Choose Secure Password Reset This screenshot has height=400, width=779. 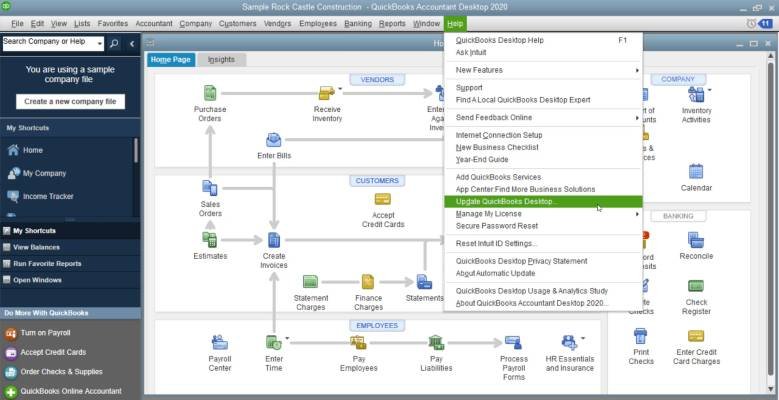[543, 226]
